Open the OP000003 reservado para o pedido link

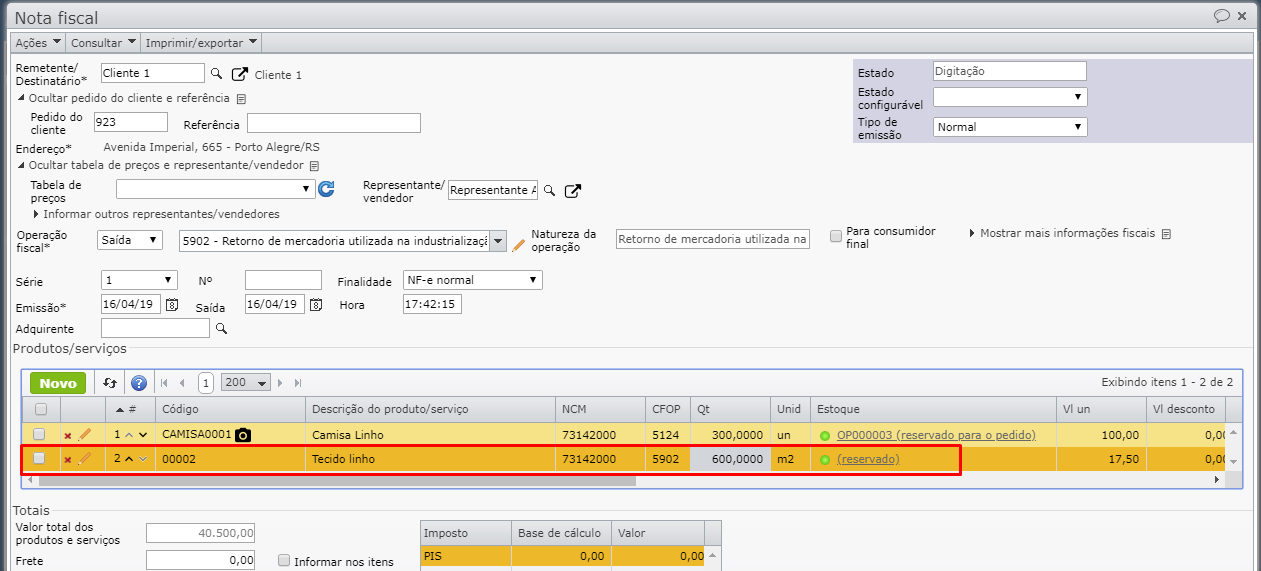point(935,435)
